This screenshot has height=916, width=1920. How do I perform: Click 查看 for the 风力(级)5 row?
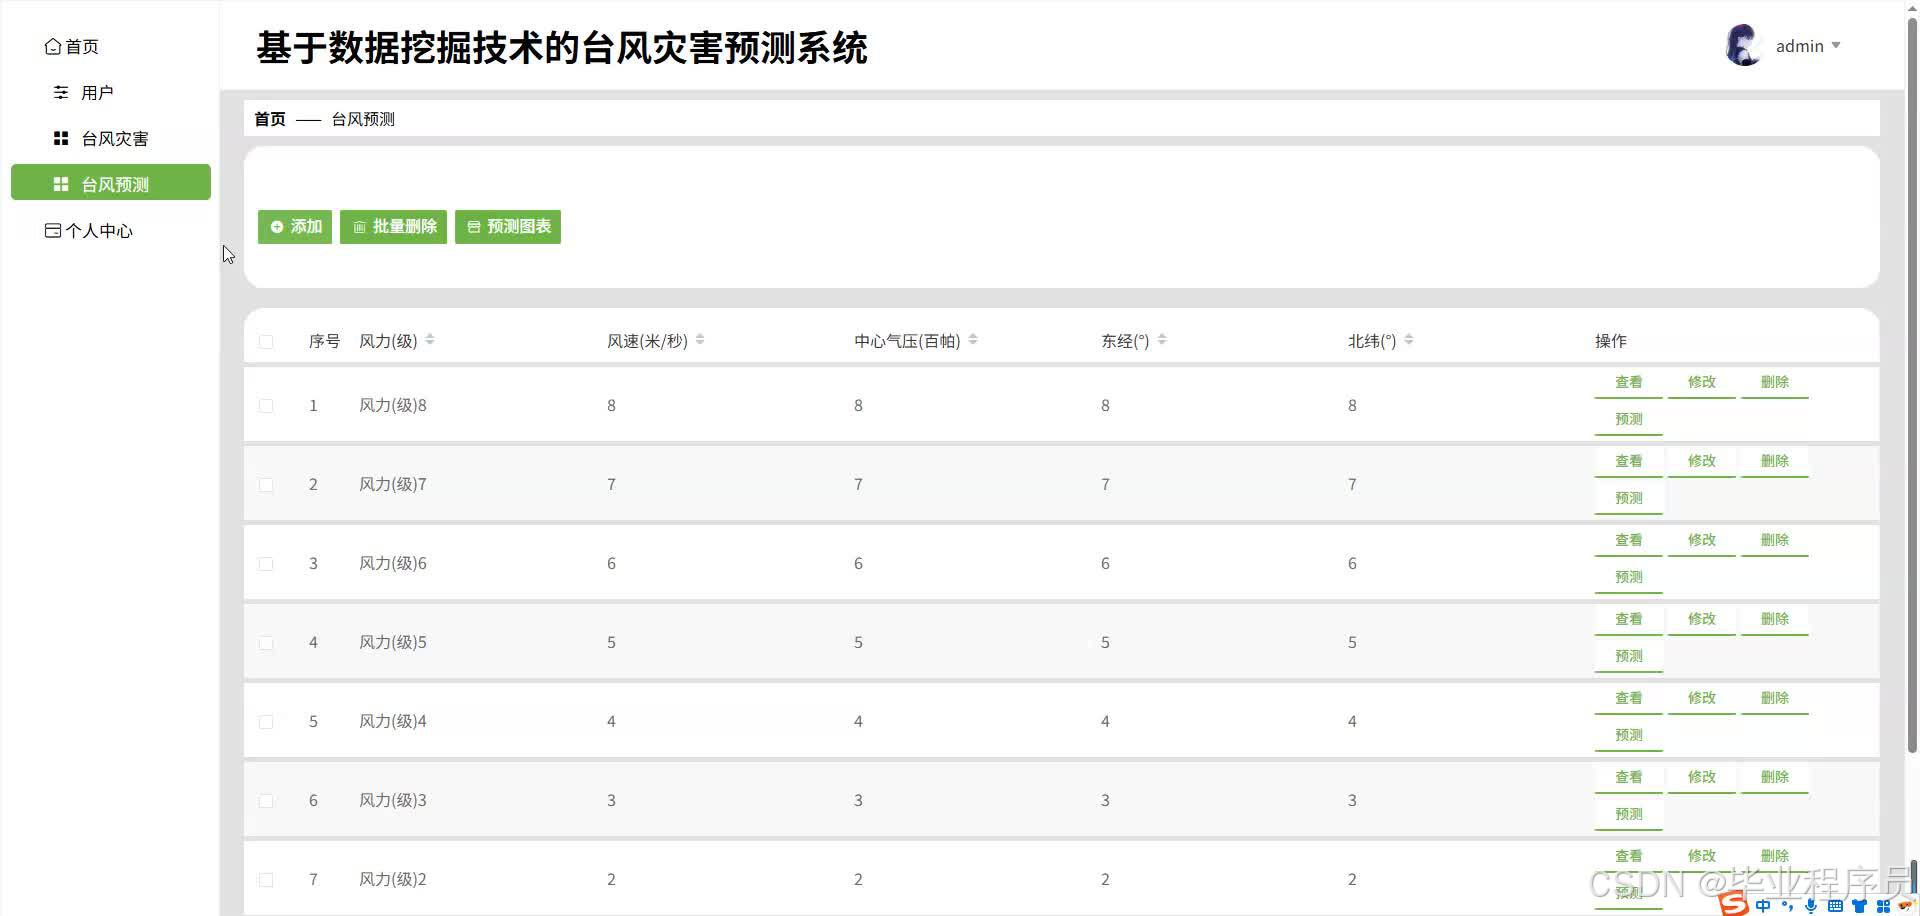[x=1629, y=619]
